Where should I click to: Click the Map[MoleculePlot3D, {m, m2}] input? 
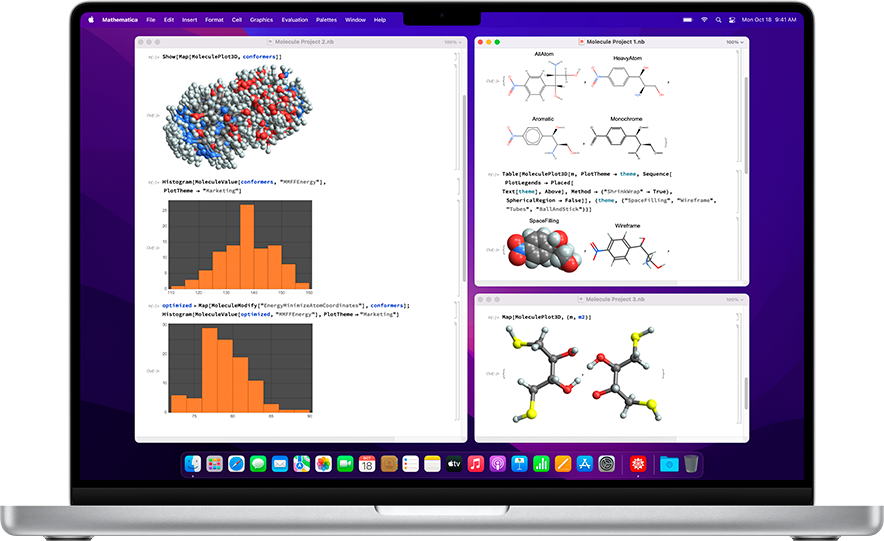click(547, 317)
